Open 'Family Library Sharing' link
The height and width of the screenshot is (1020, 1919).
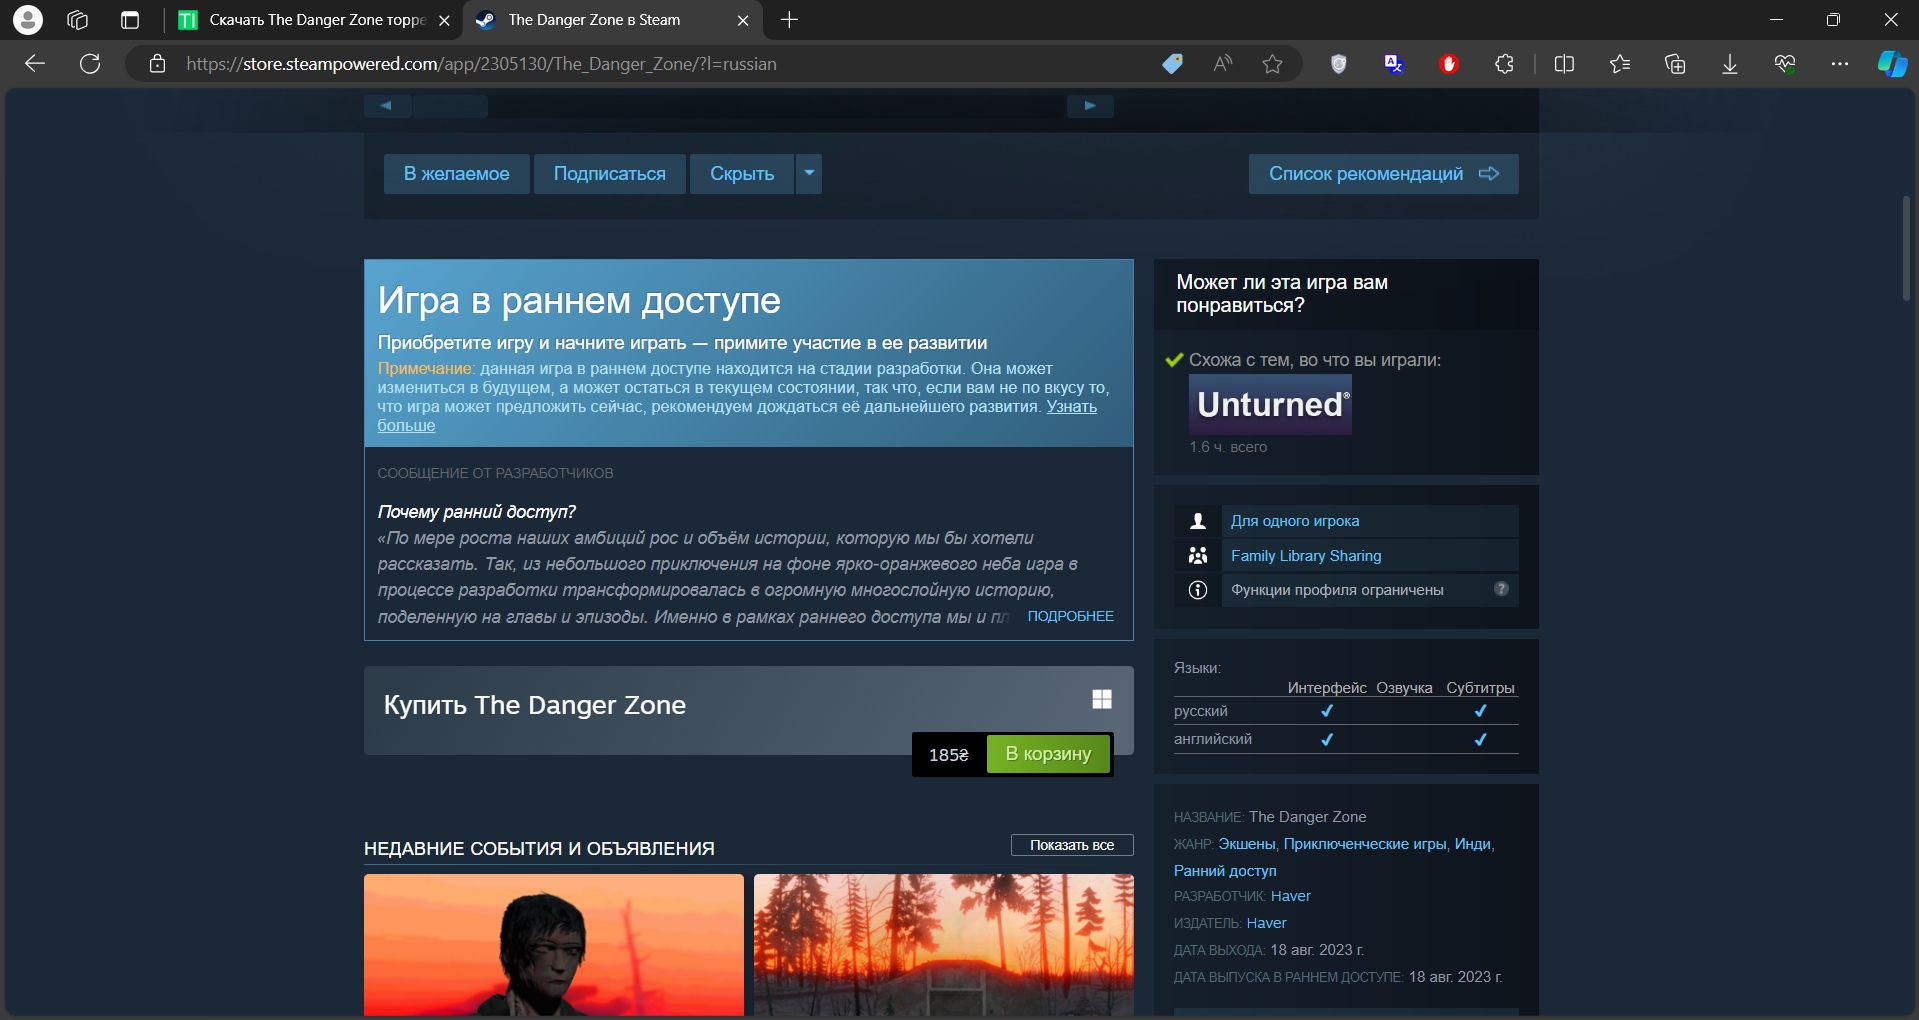coord(1305,556)
